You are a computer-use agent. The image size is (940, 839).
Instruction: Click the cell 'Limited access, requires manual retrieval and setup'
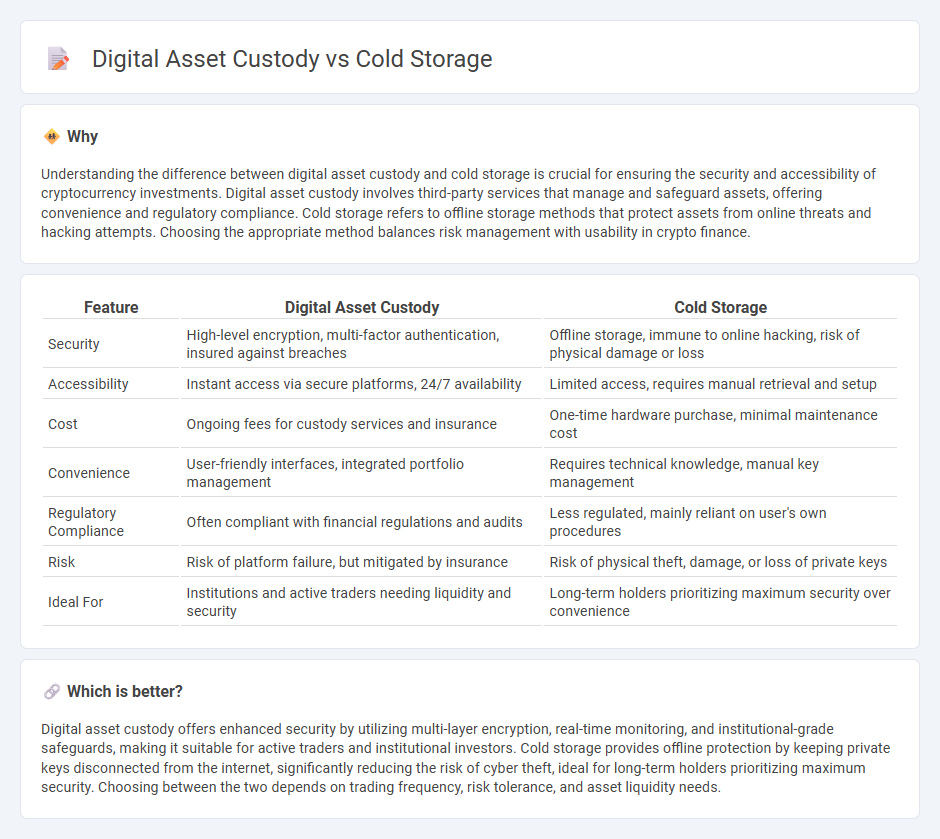click(x=720, y=384)
